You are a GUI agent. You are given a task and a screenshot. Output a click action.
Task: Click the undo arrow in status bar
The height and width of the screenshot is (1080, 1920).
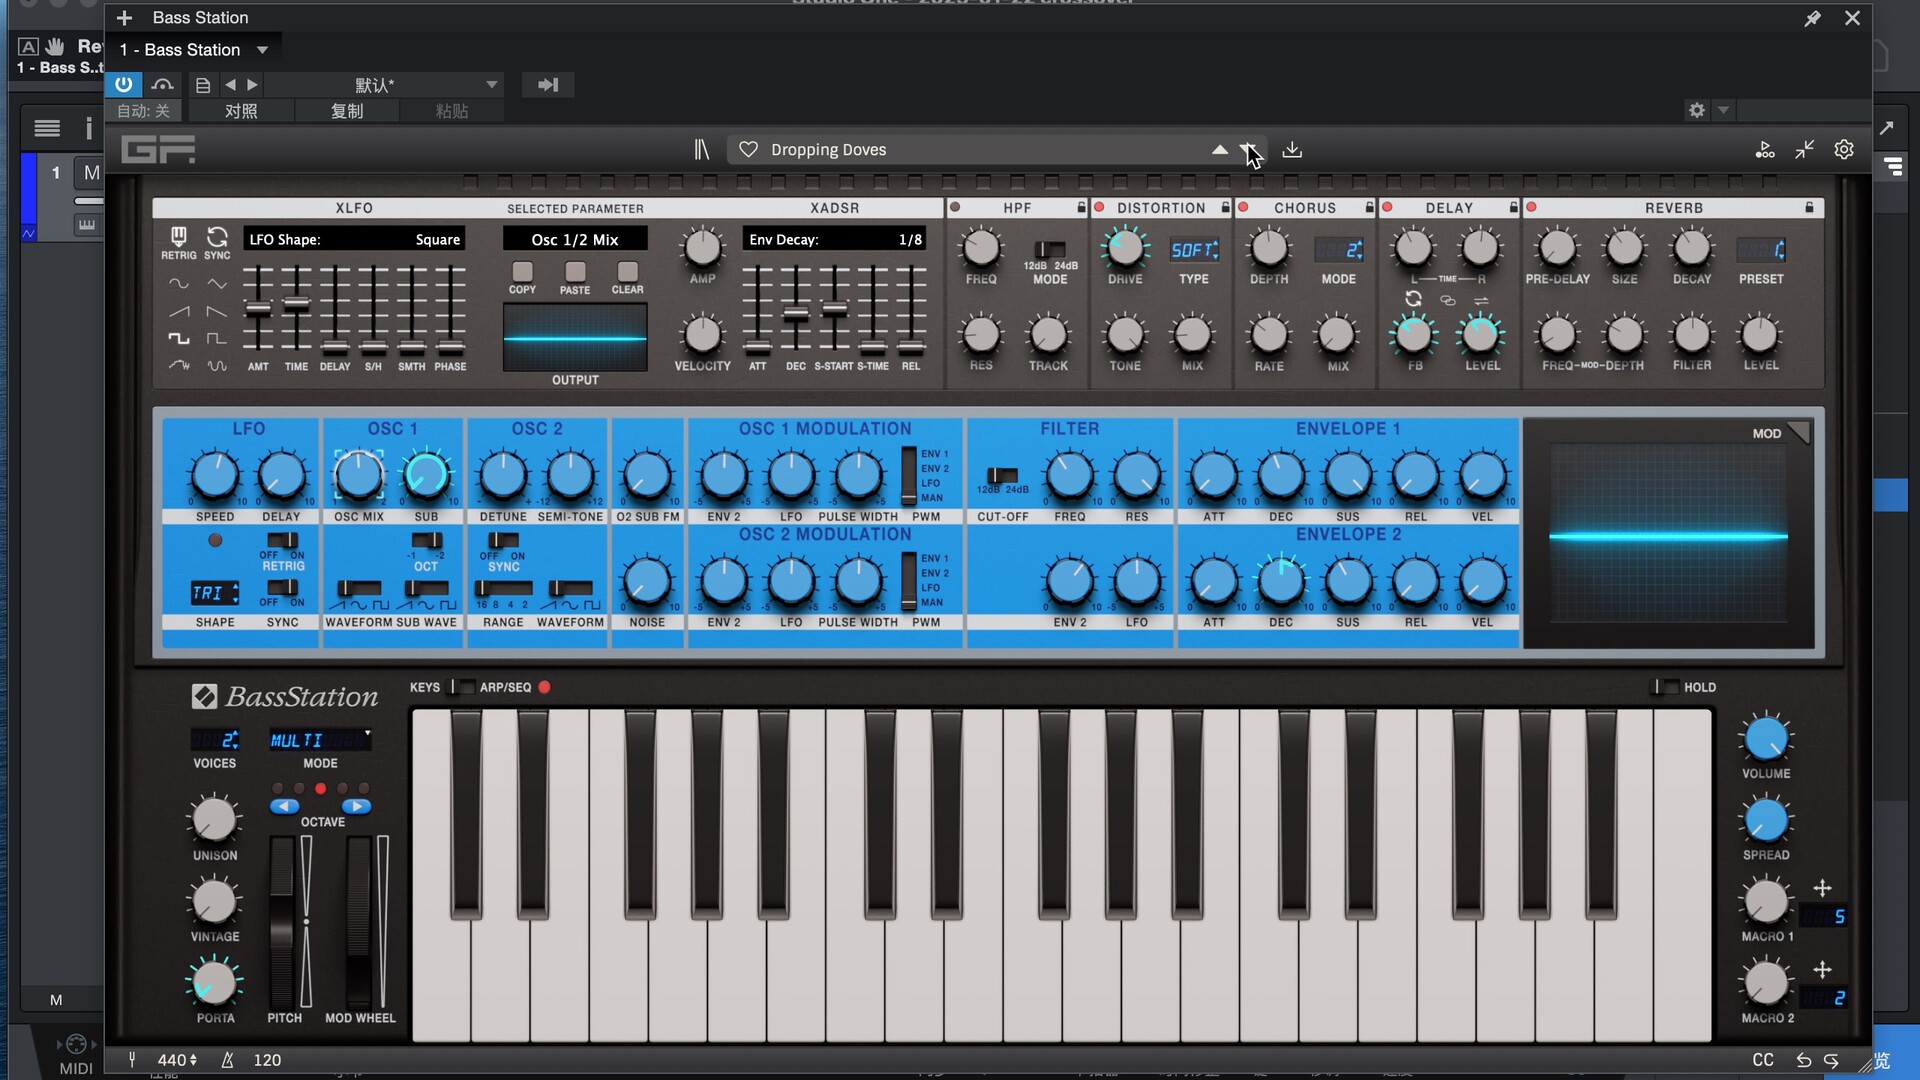[1803, 1060]
